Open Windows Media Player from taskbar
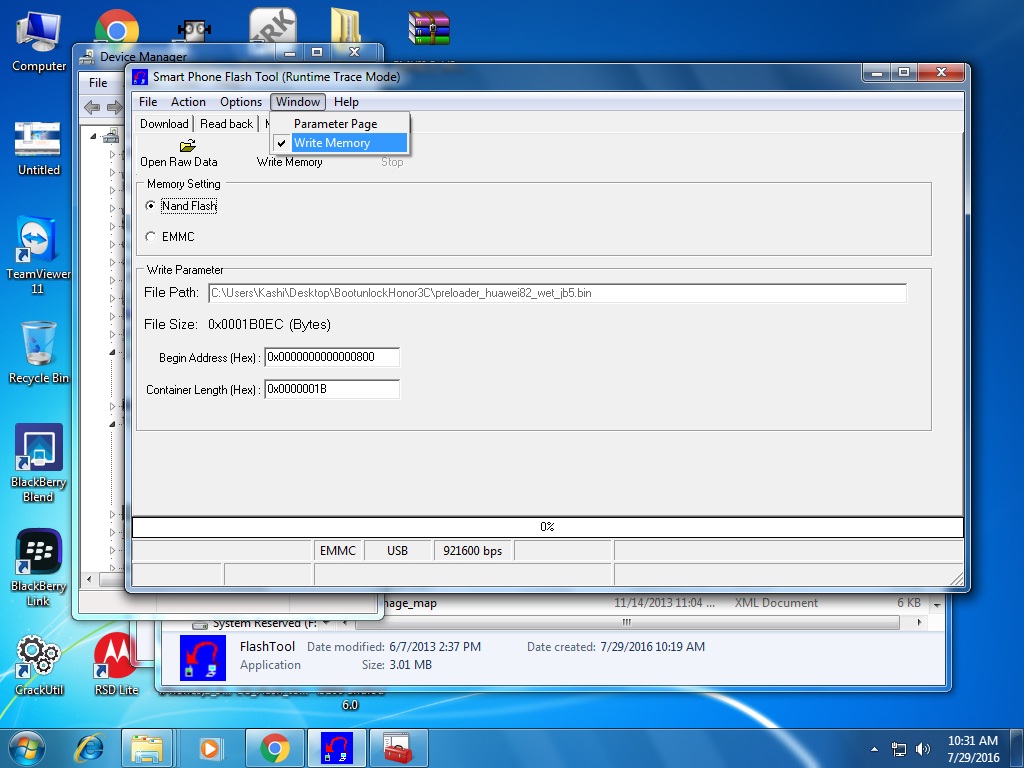 point(210,748)
